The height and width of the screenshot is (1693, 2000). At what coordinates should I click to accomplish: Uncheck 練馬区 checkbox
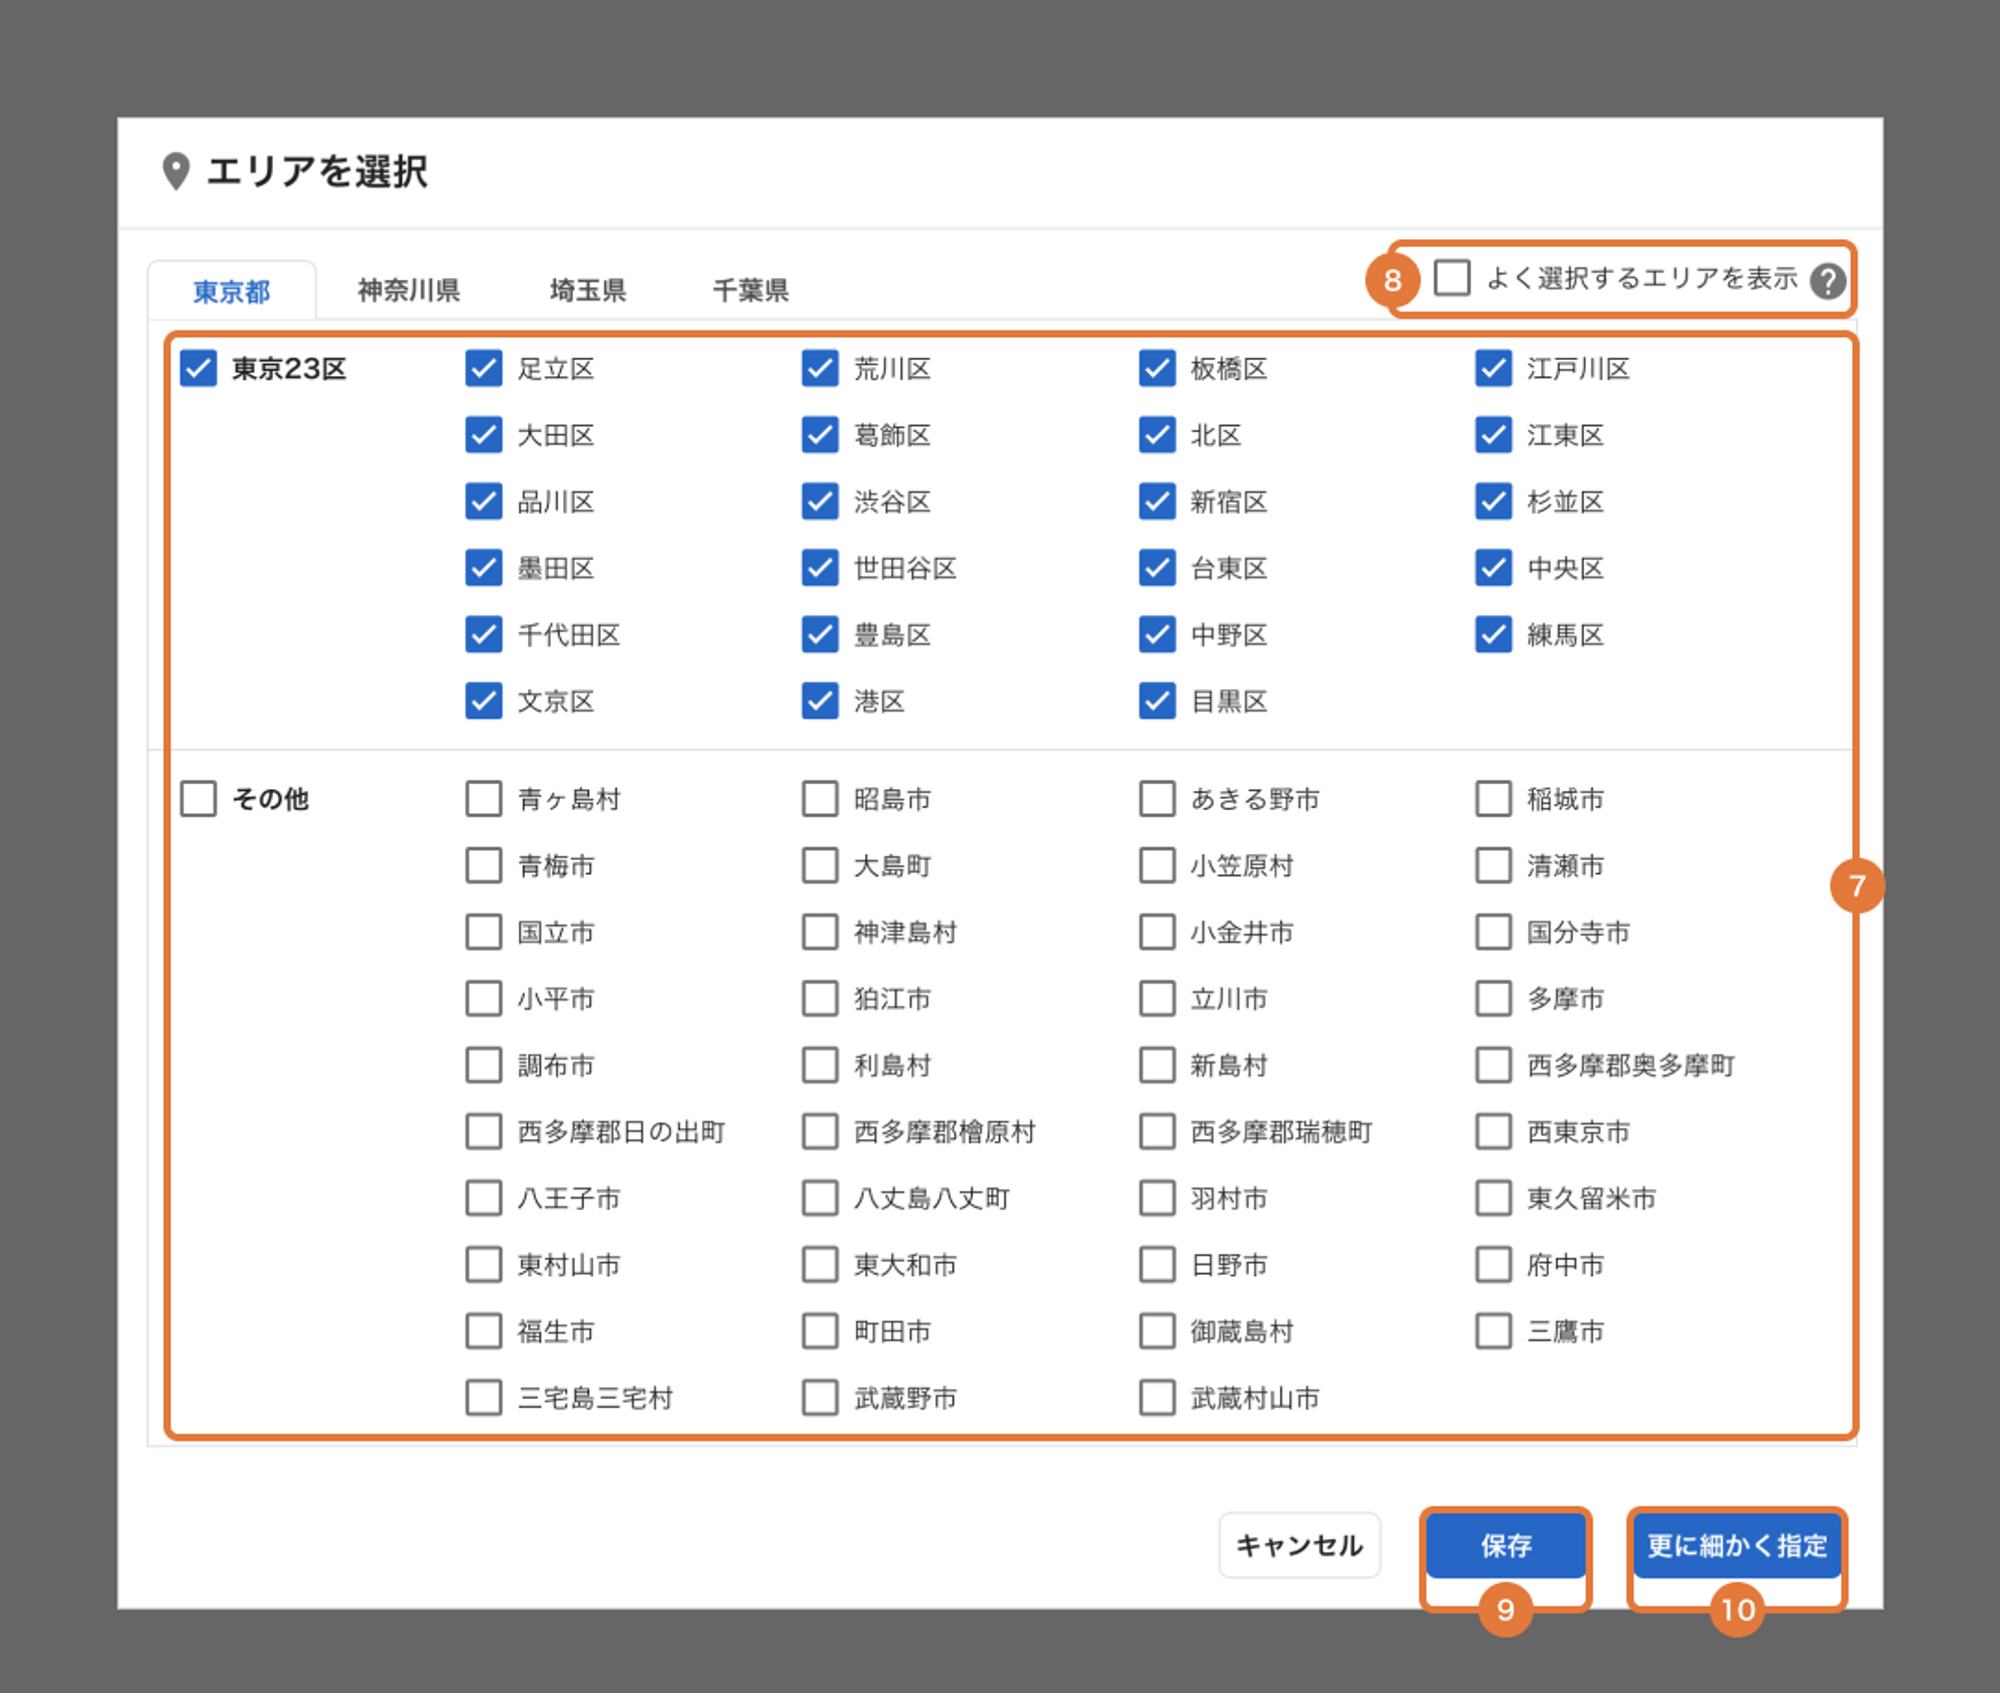point(1493,634)
